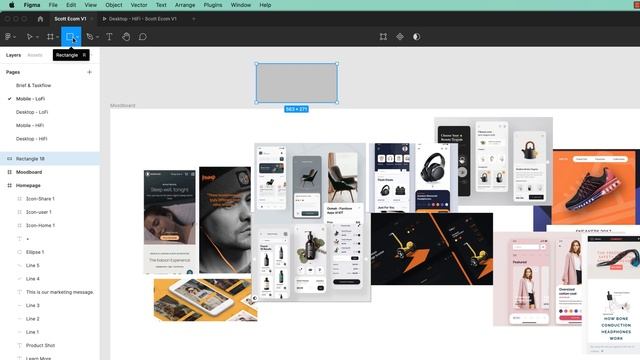Image resolution: width=640 pixels, height=360 pixels.
Task: Select the Line 1 layer
Action: pos(50,332)
